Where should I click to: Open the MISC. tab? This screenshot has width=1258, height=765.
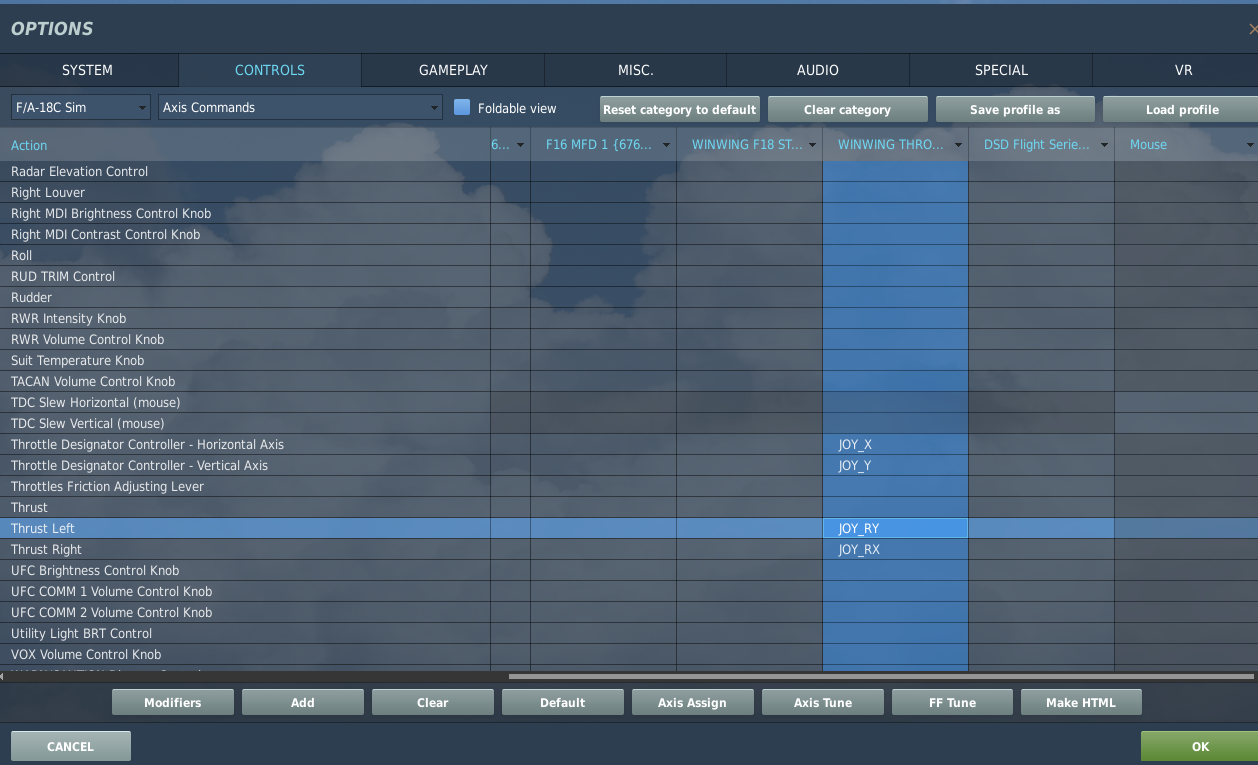[636, 70]
